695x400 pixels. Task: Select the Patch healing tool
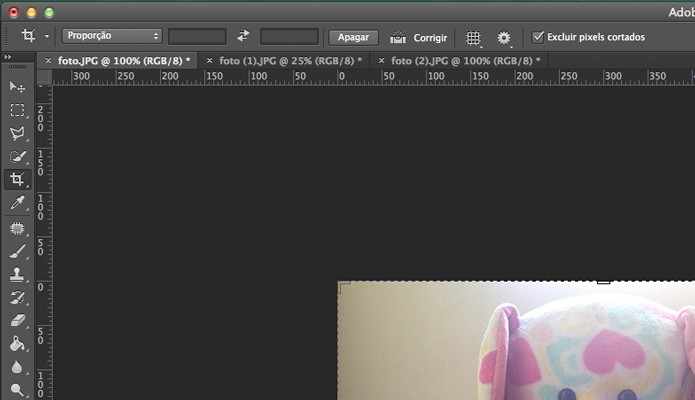pyautogui.click(x=17, y=228)
